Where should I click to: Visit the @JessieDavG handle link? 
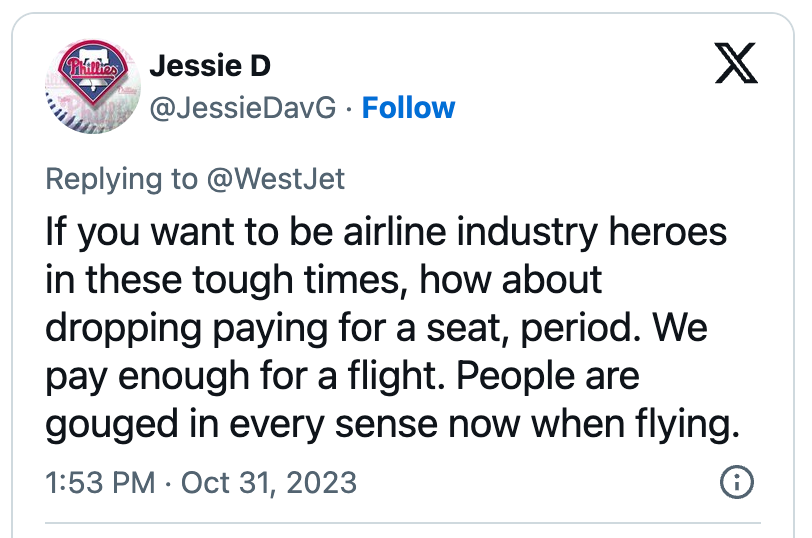tap(242, 108)
